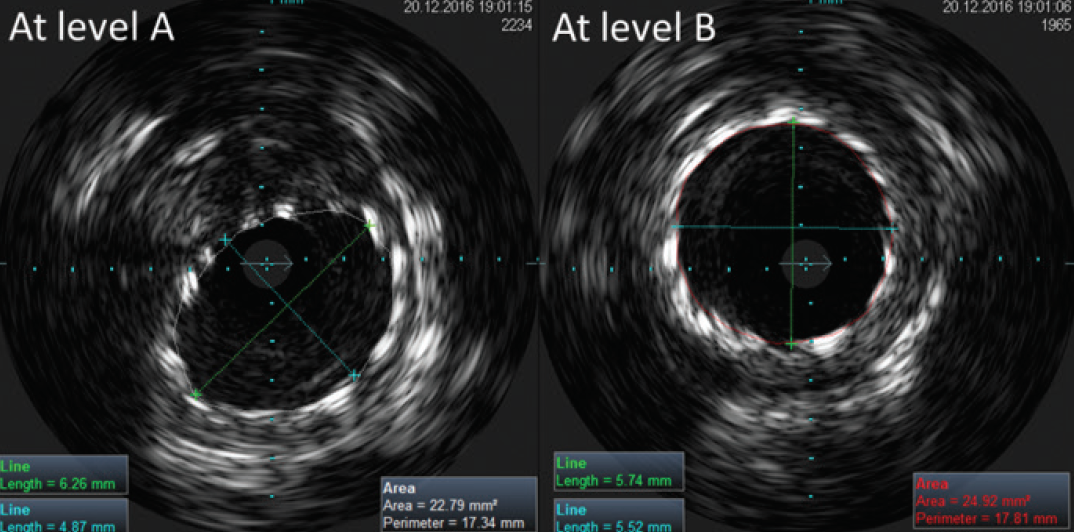
Task: Click the timestamp 20.12.2016 19:01:06
Action: click(1009, 9)
